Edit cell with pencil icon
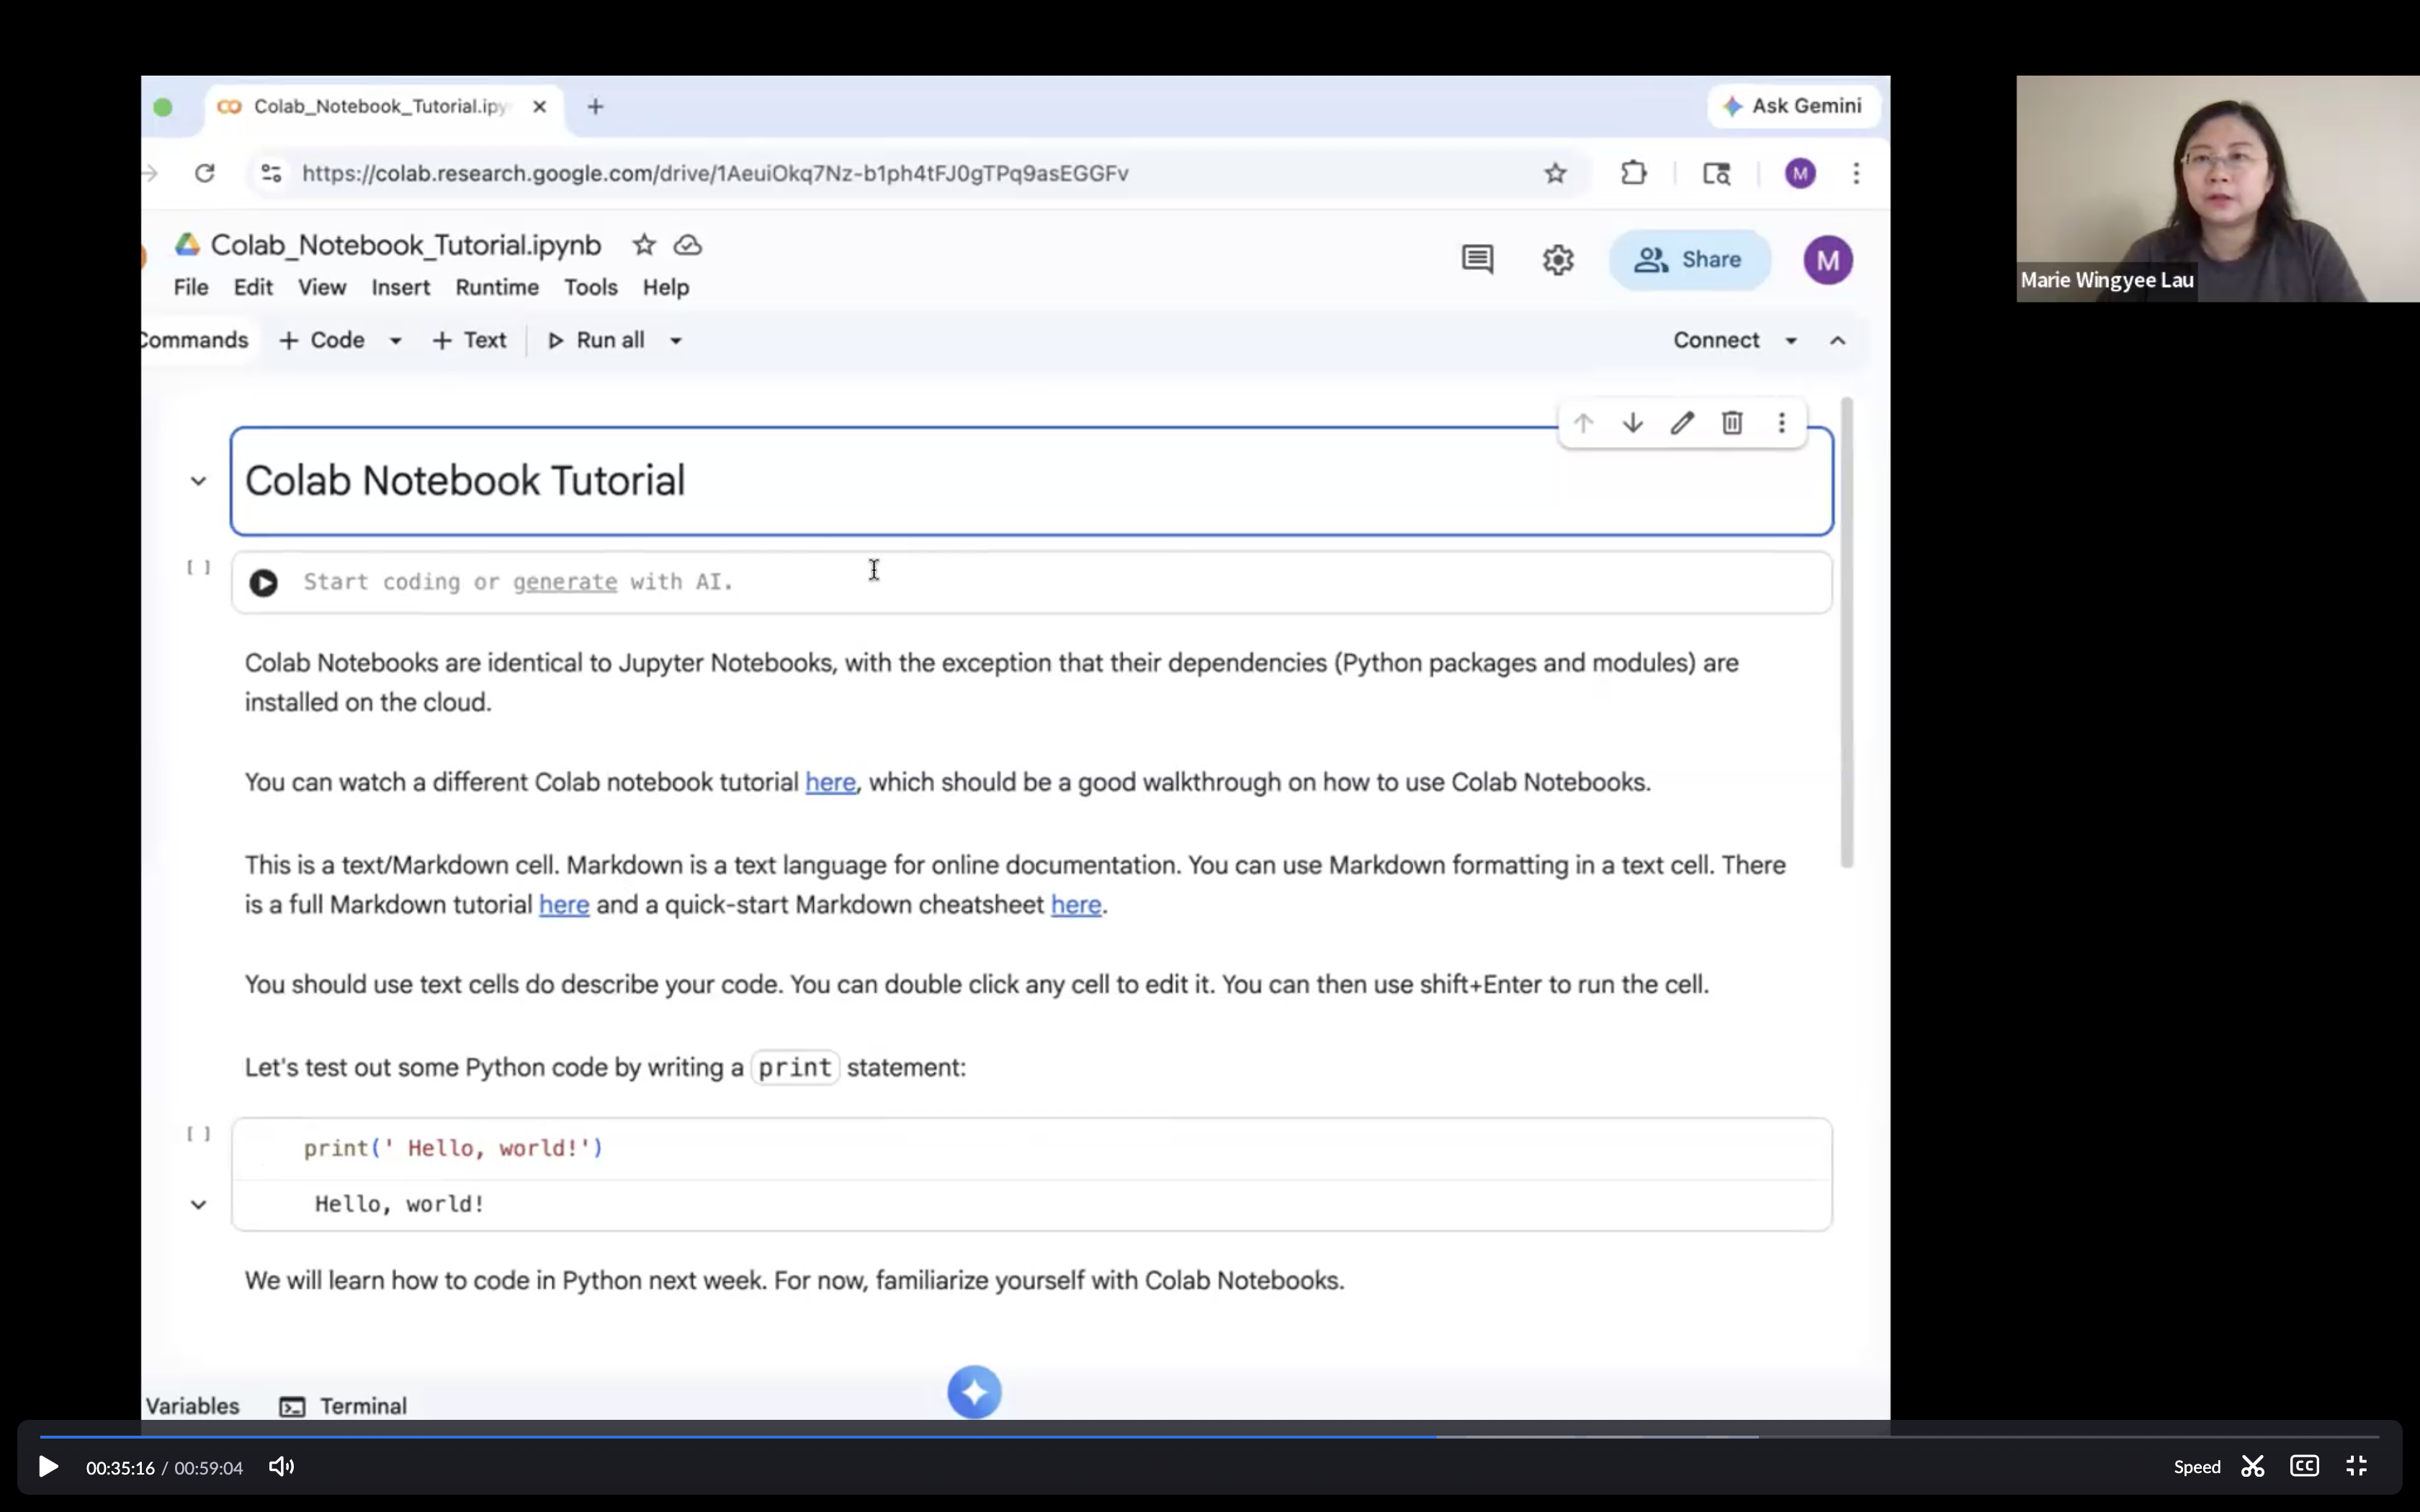The image size is (2420, 1512). point(1682,423)
